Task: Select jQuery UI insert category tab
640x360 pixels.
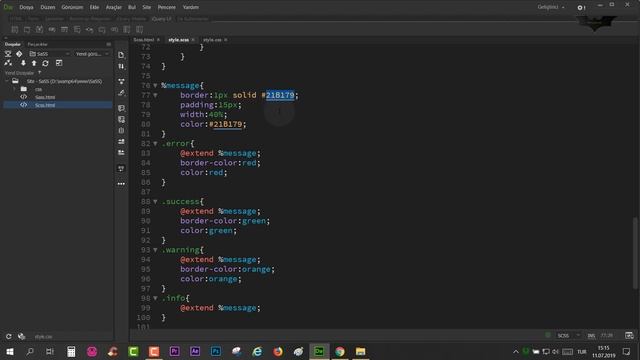Action: pyautogui.click(x=162, y=19)
